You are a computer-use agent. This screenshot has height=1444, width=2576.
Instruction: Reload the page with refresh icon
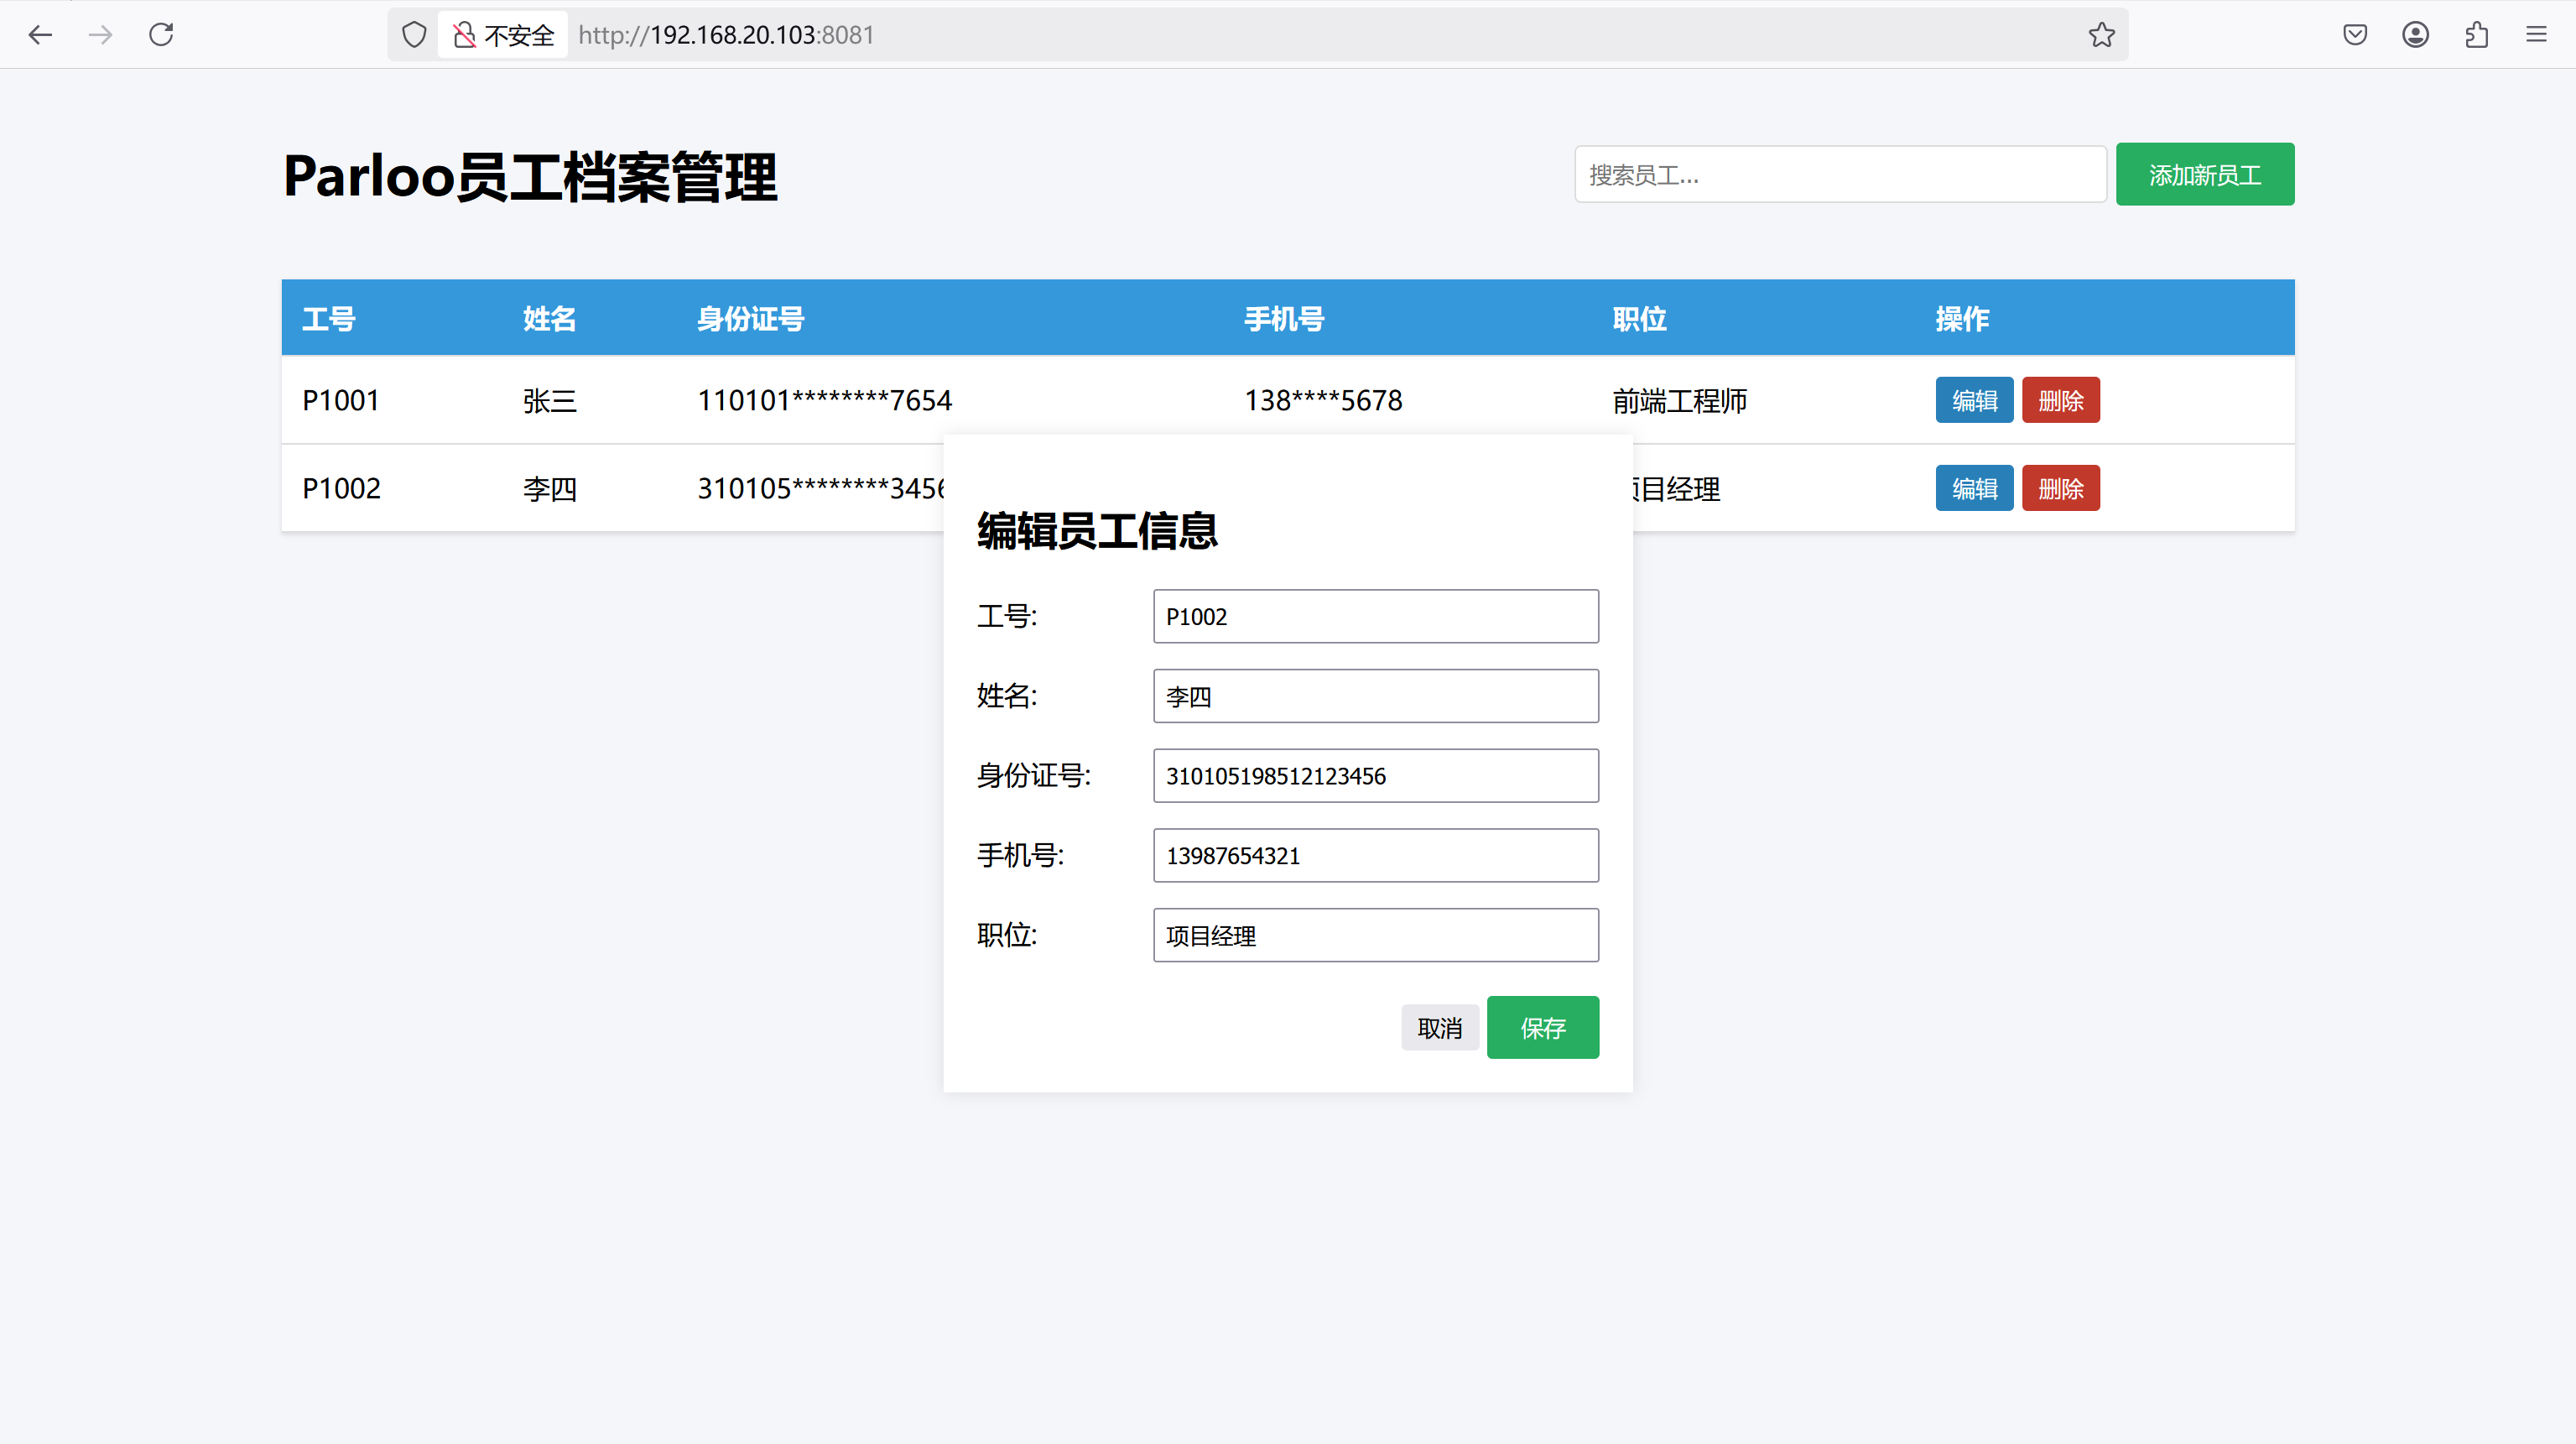click(161, 35)
